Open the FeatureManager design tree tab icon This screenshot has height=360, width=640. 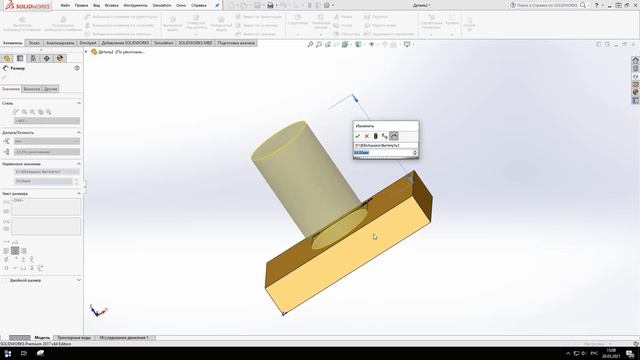[7, 58]
